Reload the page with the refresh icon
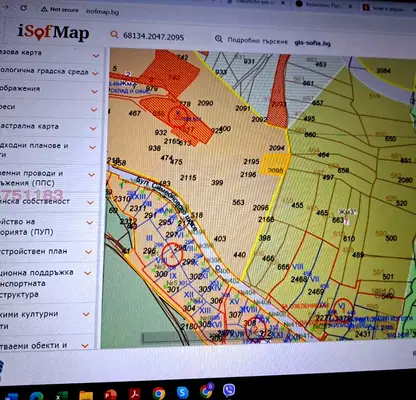 coord(23,7)
